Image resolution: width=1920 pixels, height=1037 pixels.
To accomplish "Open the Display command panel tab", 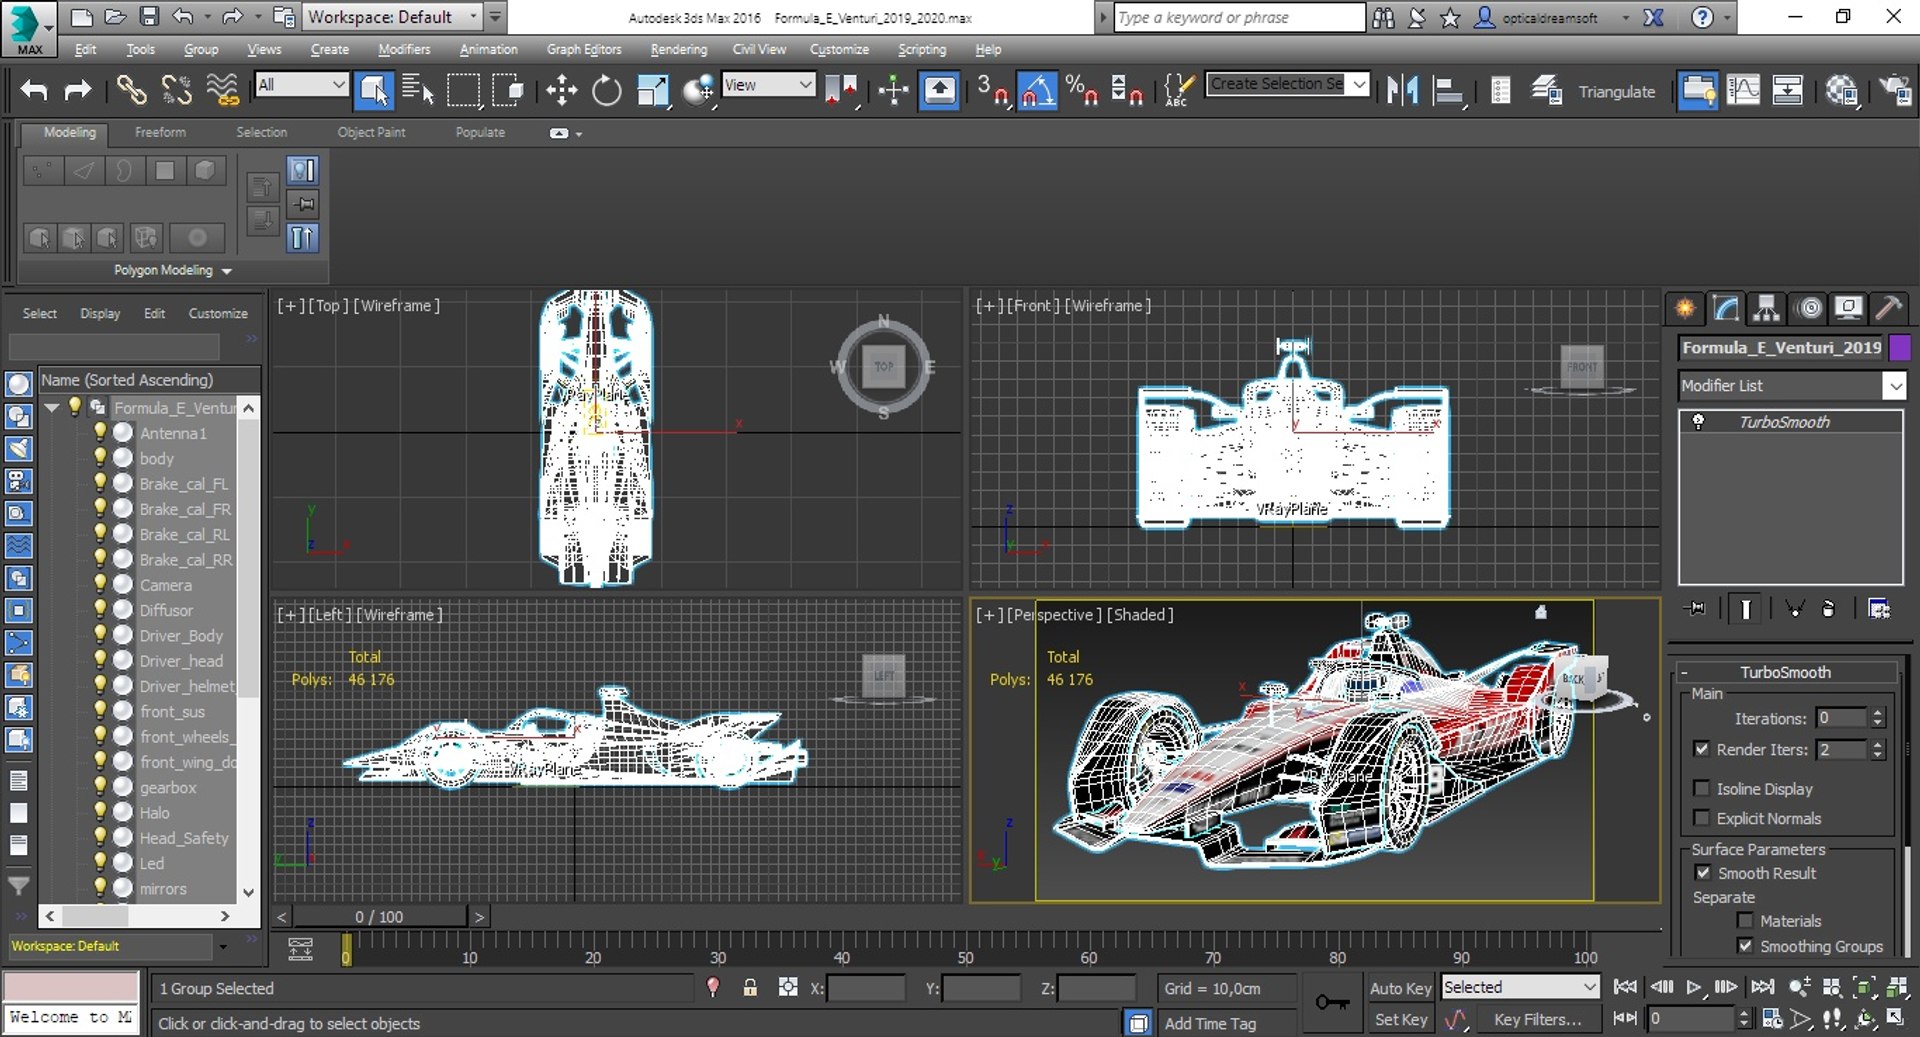I will (x=1849, y=308).
